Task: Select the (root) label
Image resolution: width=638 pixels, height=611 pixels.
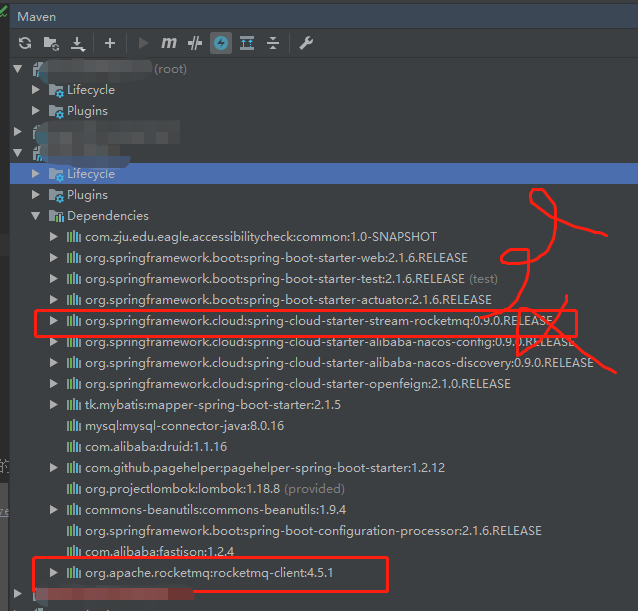Action: coord(170,69)
